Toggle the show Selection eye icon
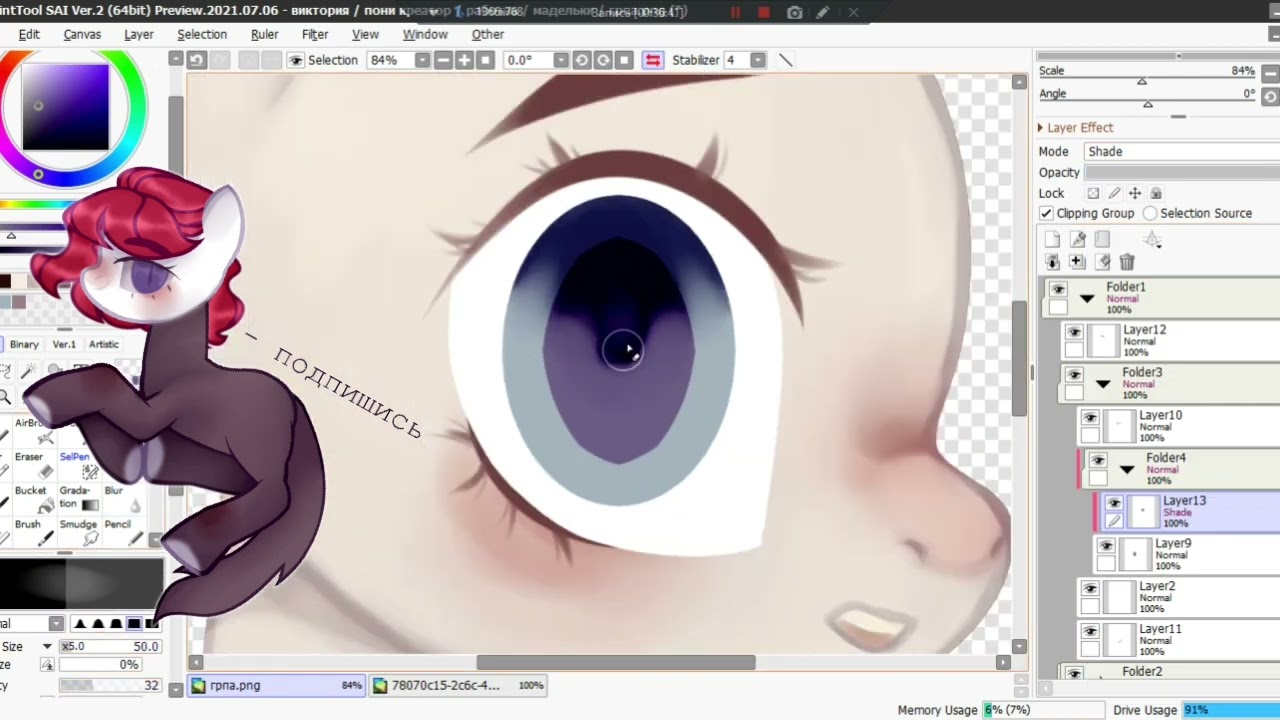The width and height of the screenshot is (1280, 720). pyautogui.click(x=295, y=60)
